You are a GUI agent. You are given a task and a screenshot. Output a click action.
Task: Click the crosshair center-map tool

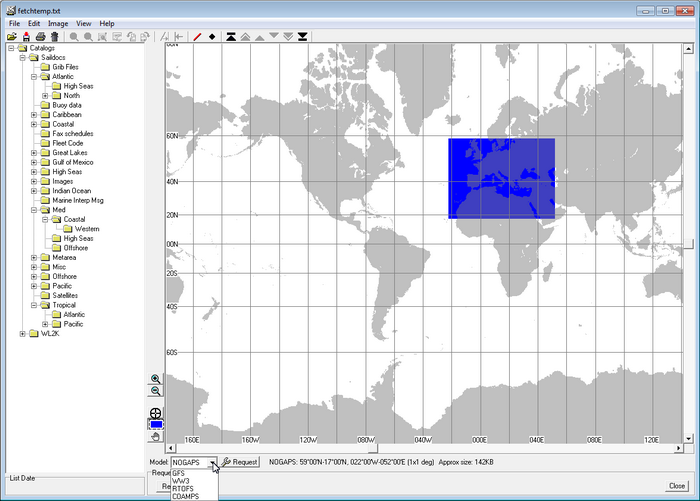pyautogui.click(x=155, y=413)
